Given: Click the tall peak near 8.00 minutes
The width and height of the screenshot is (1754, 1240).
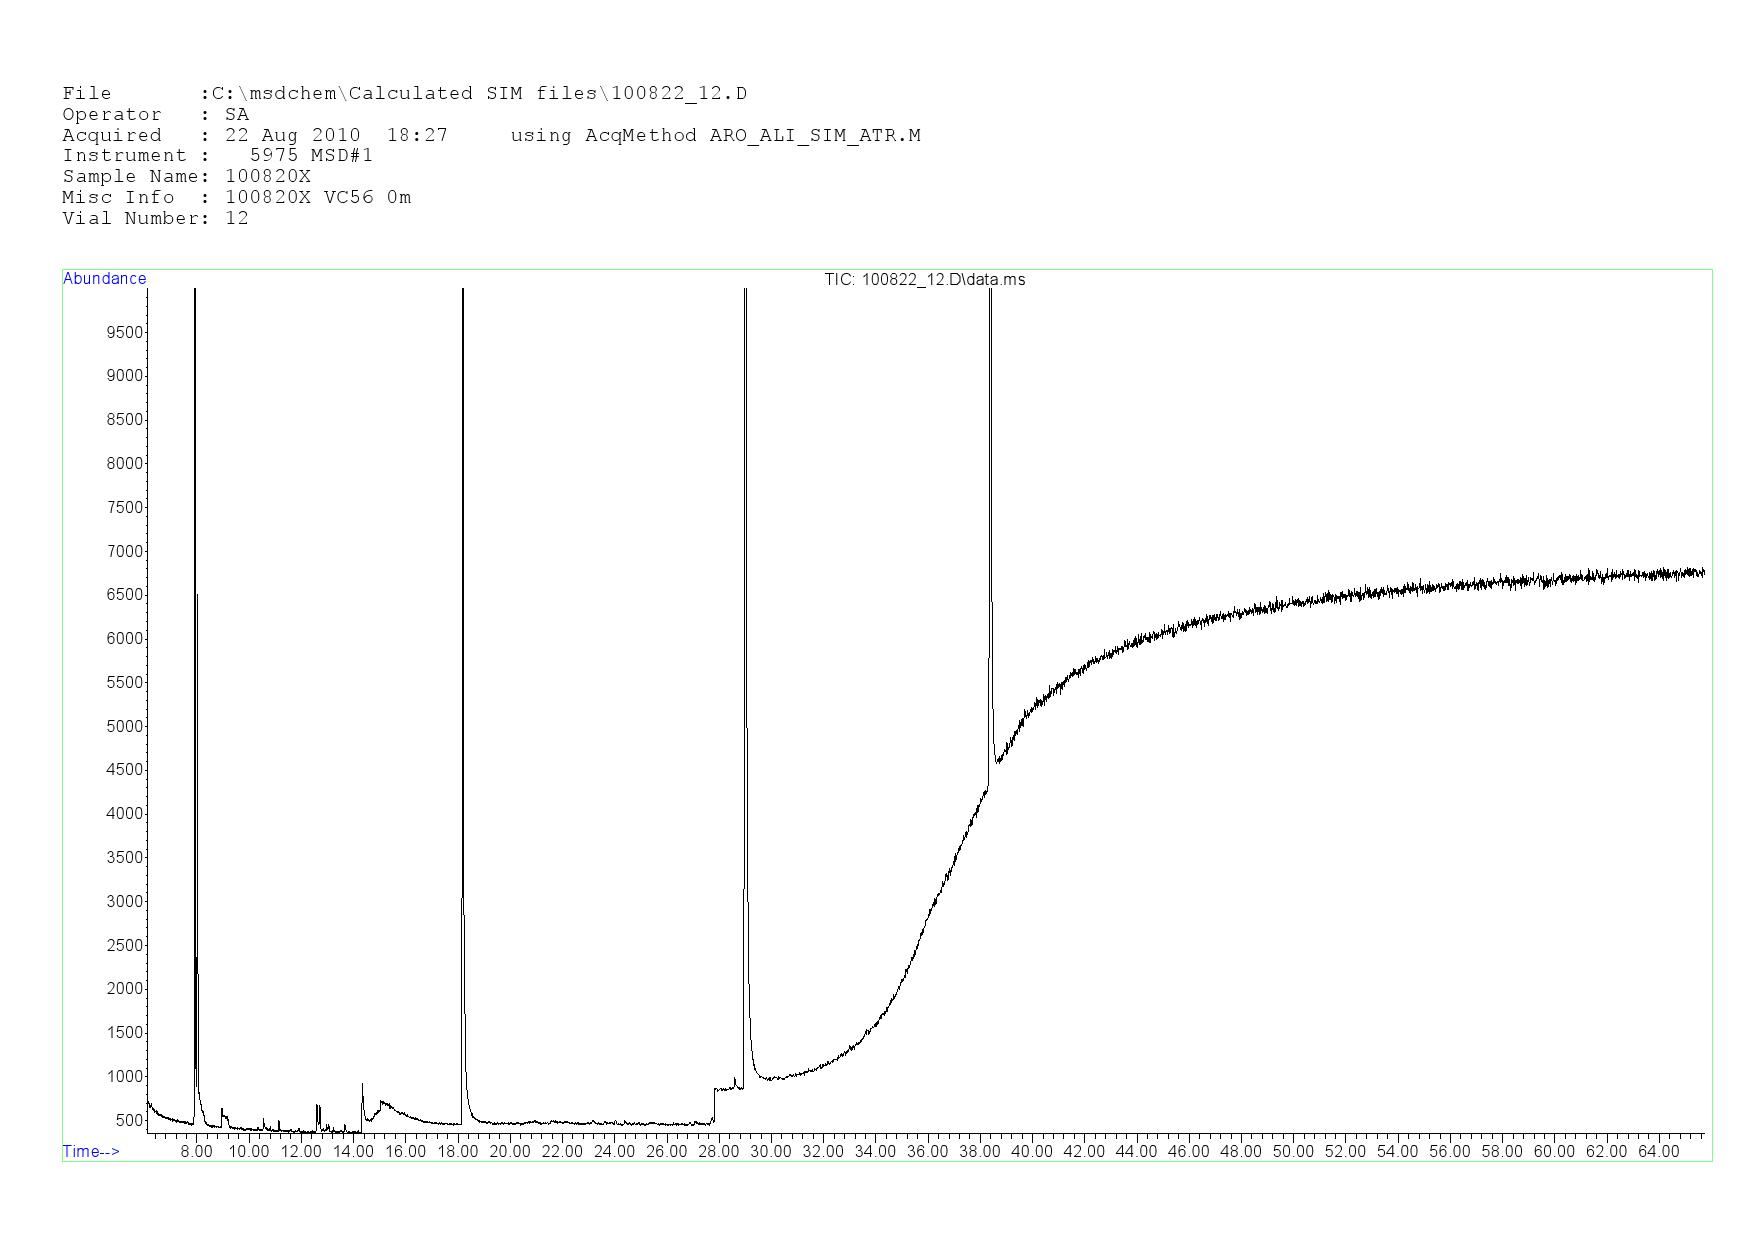Looking at the screenshot, I should [195, 600].
